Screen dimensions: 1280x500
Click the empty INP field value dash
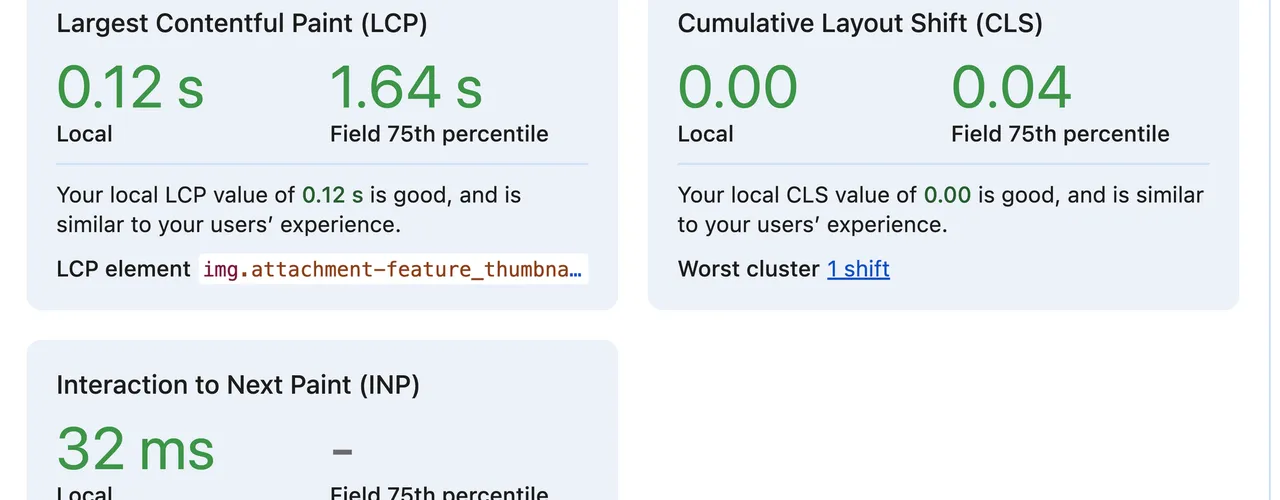(342, 452)
